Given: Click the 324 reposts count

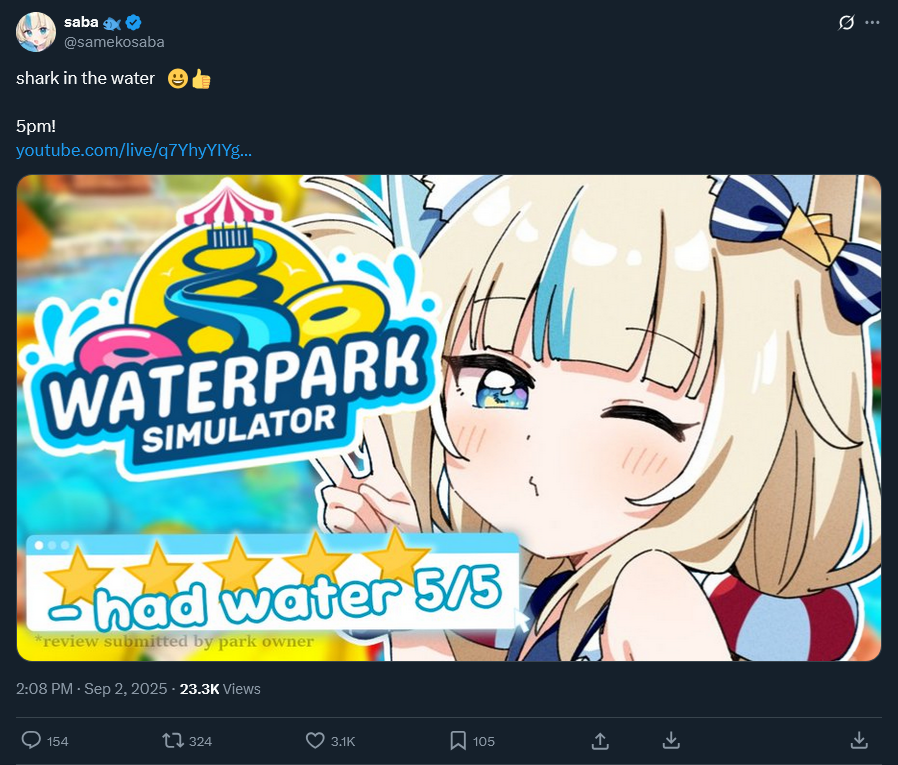Looking at the screenshot, I should point(200,742).
